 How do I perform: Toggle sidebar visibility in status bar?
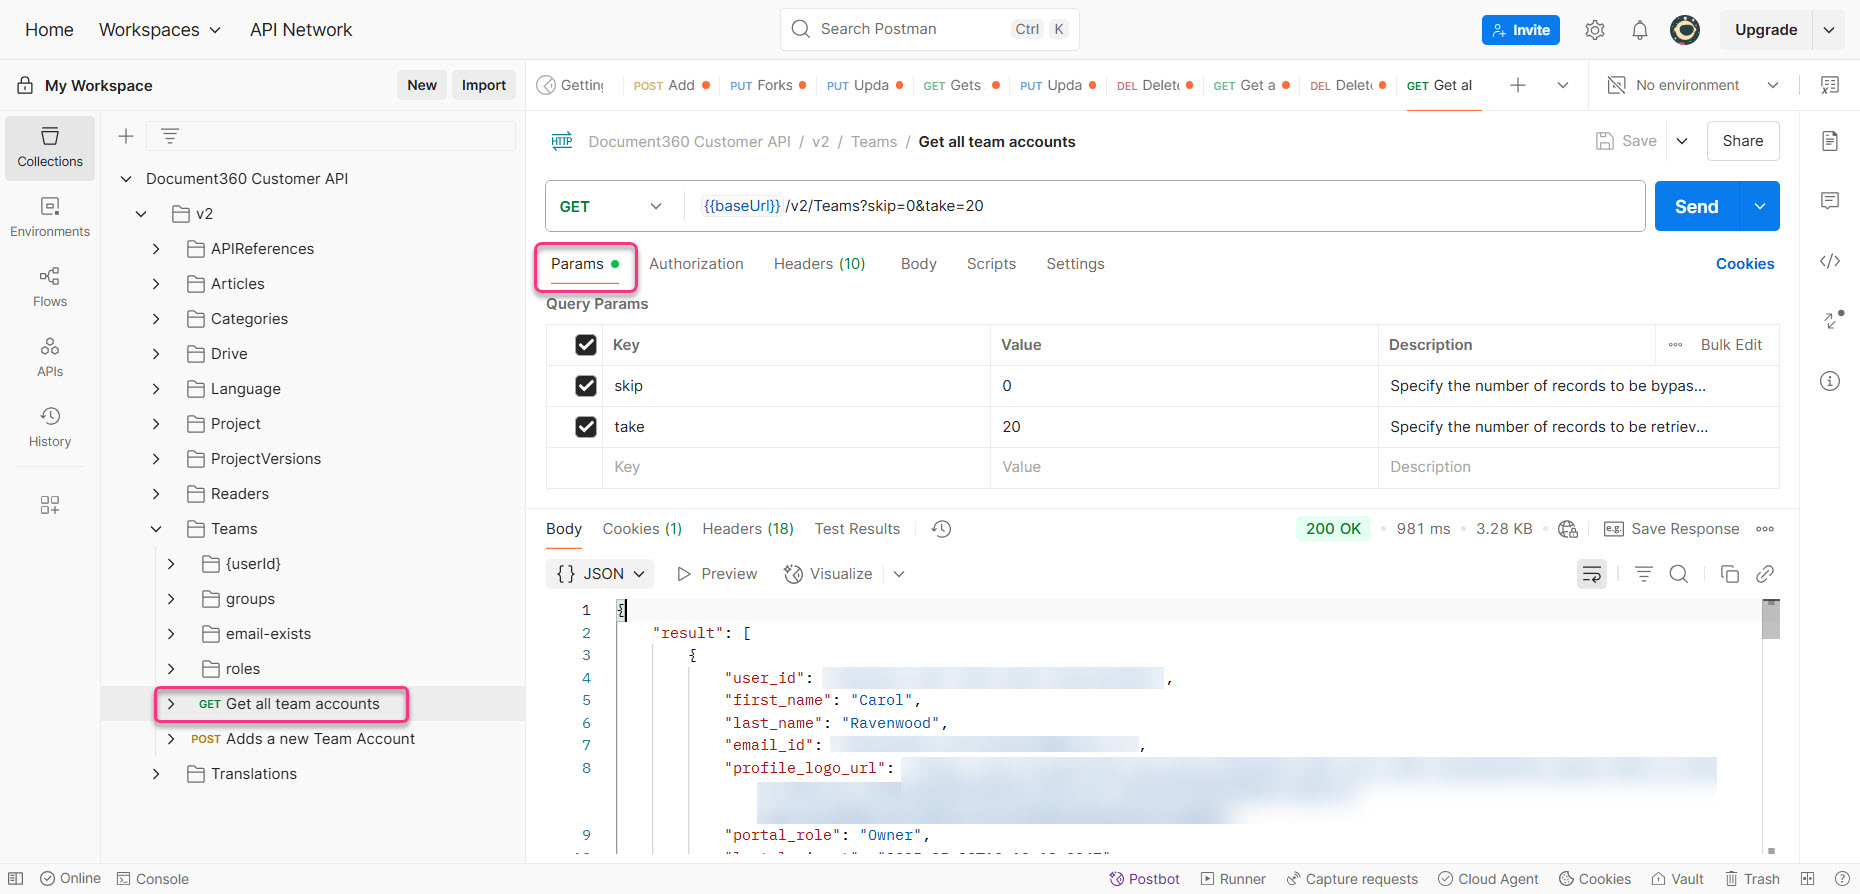click(x=16, y=879)
